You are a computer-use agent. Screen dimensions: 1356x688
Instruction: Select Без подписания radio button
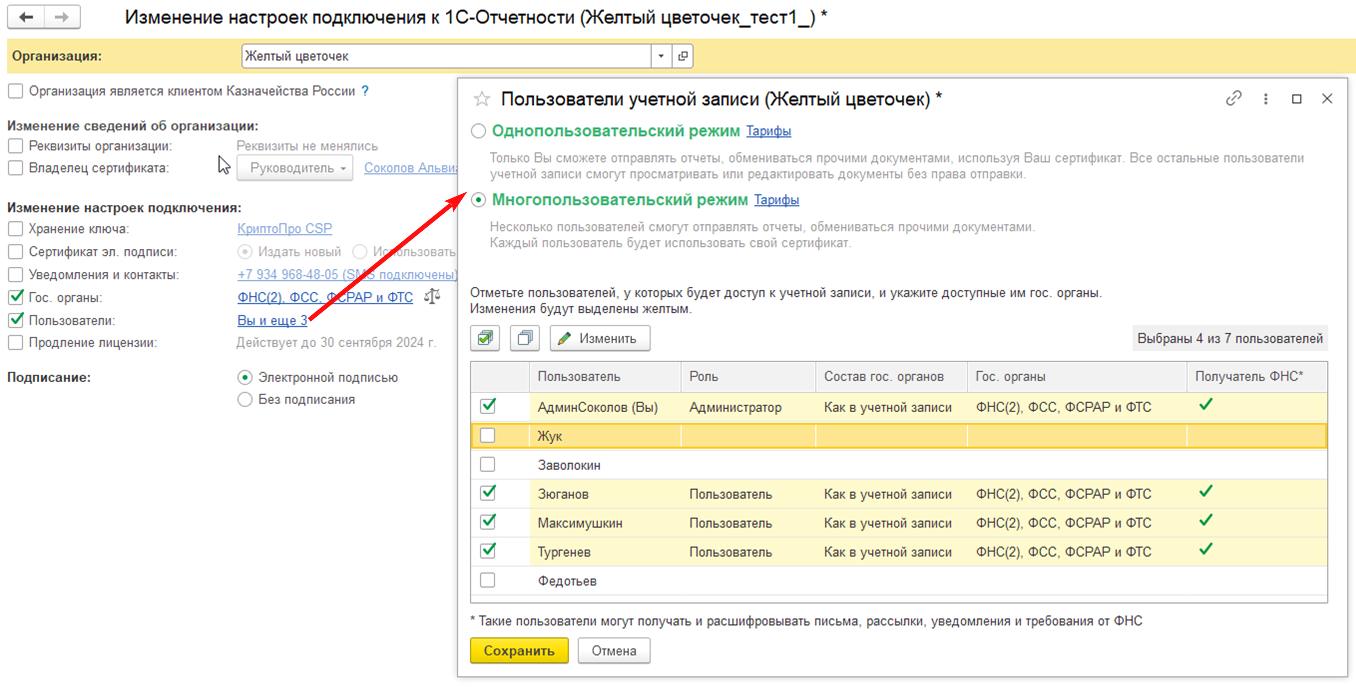245,400
